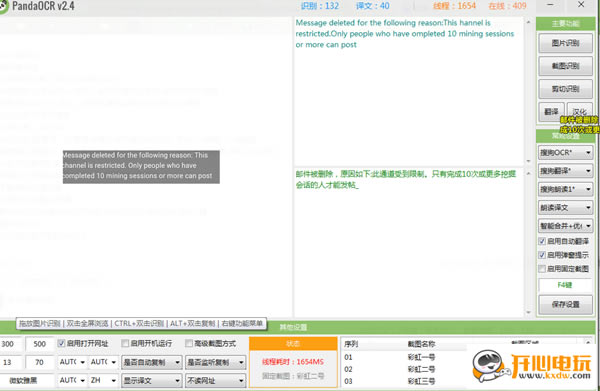Open the 是否监听复制 dropdown
Viewport: 600px width, 391px height.
click(215, 362)
